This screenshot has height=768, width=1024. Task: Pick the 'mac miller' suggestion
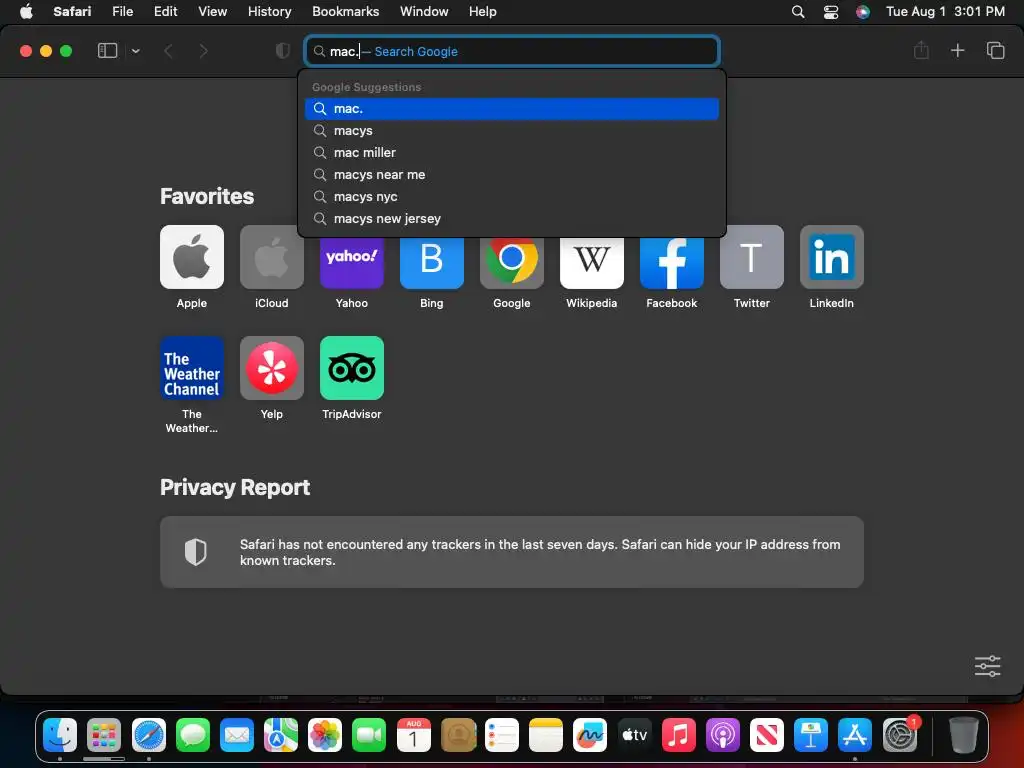[x=512, y=153]
